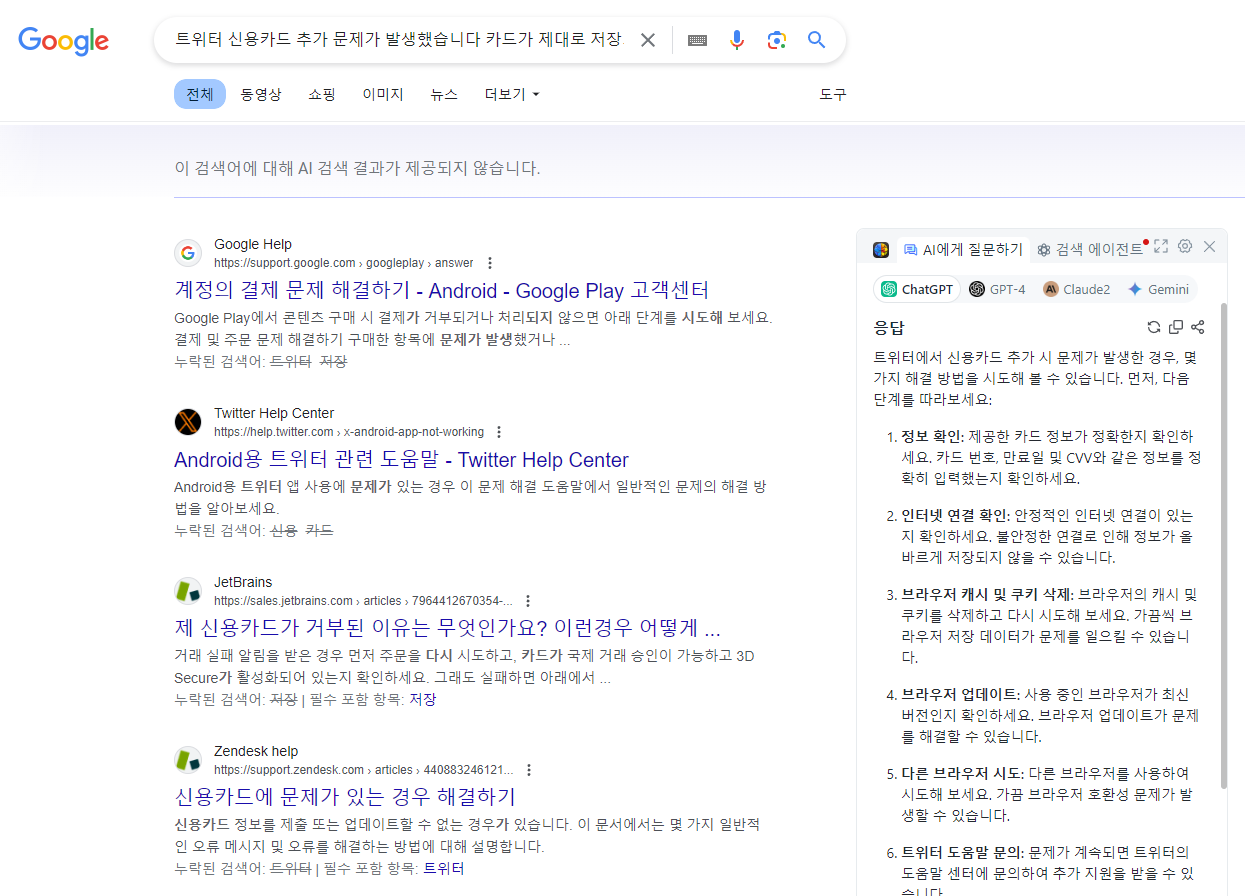This screenshot has width=1245, height=896.
Task: Select the ChatGPT model
Action: coord(916,289)
